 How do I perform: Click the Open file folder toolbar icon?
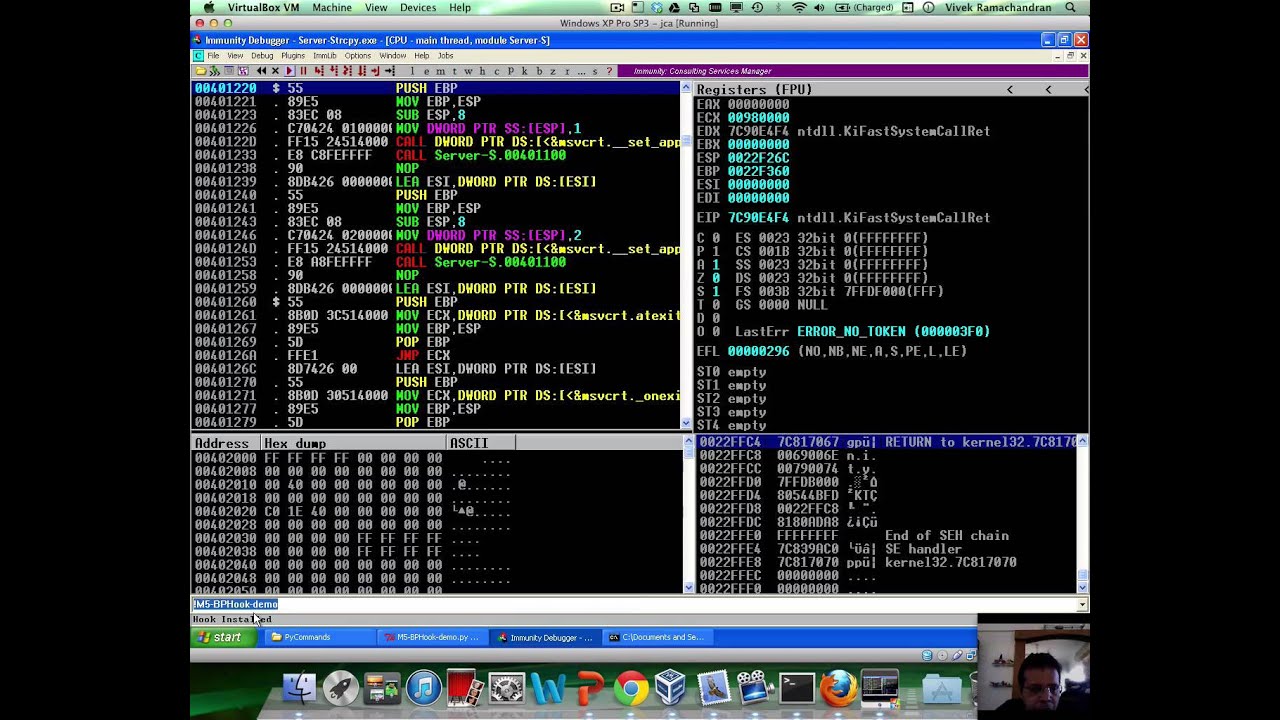point(201,71)
